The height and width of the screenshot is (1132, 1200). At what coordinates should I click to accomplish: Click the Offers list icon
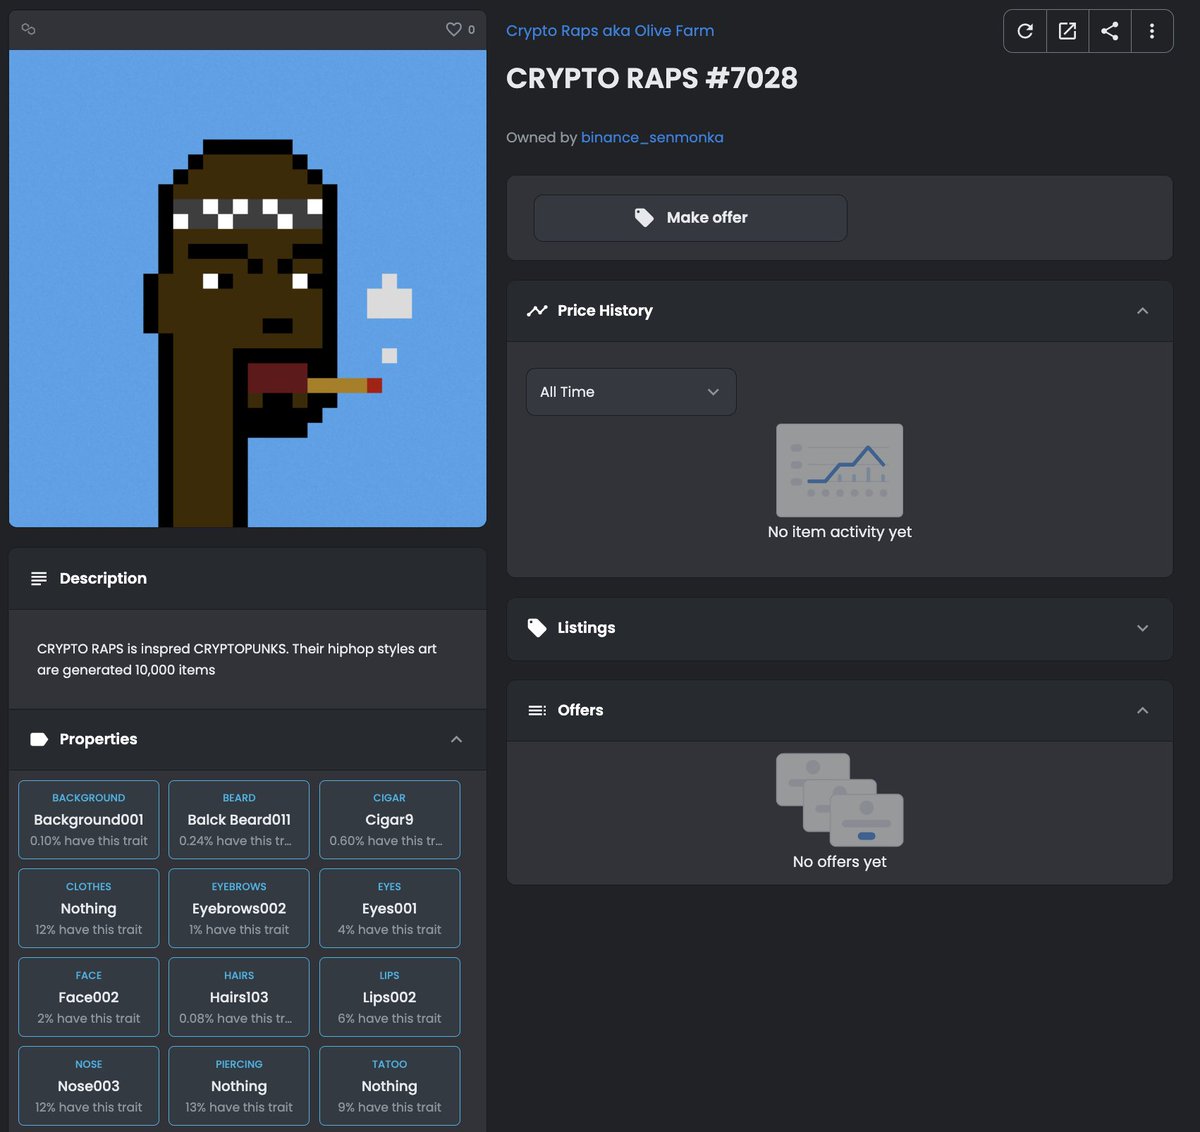(537, 710)
